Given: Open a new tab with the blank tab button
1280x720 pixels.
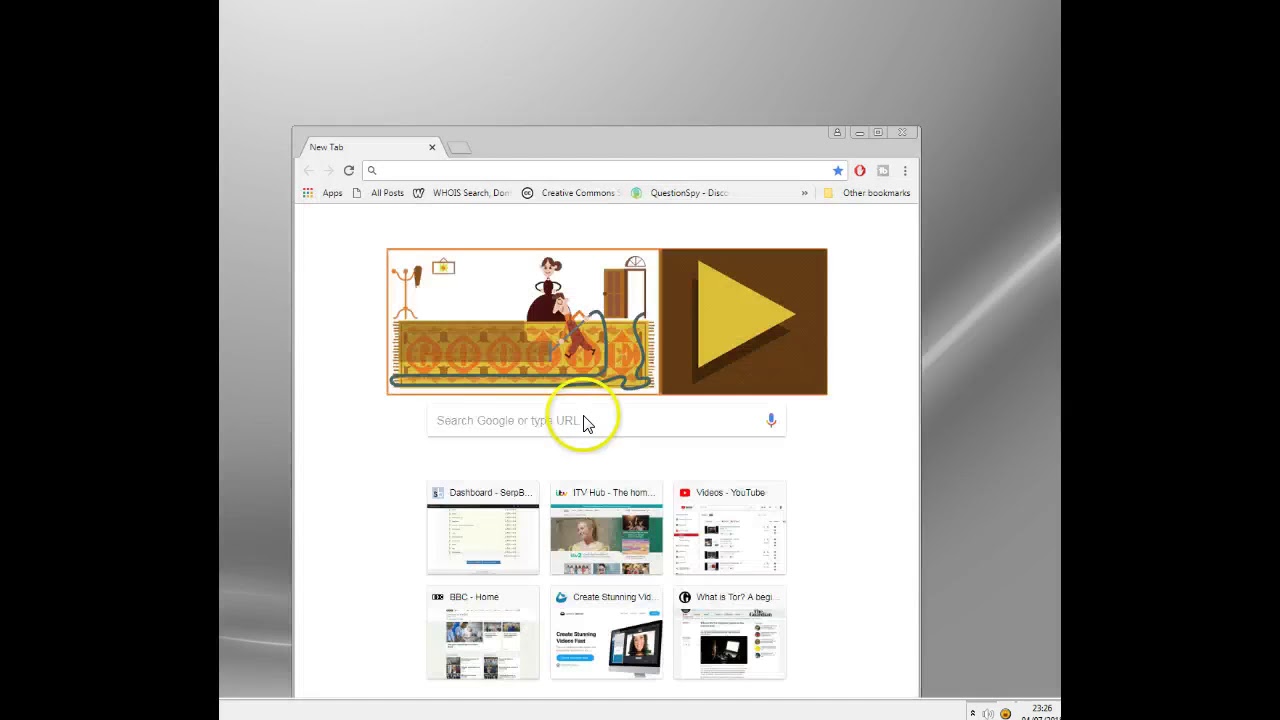Looking at the screenshot, I should [459, 148].
